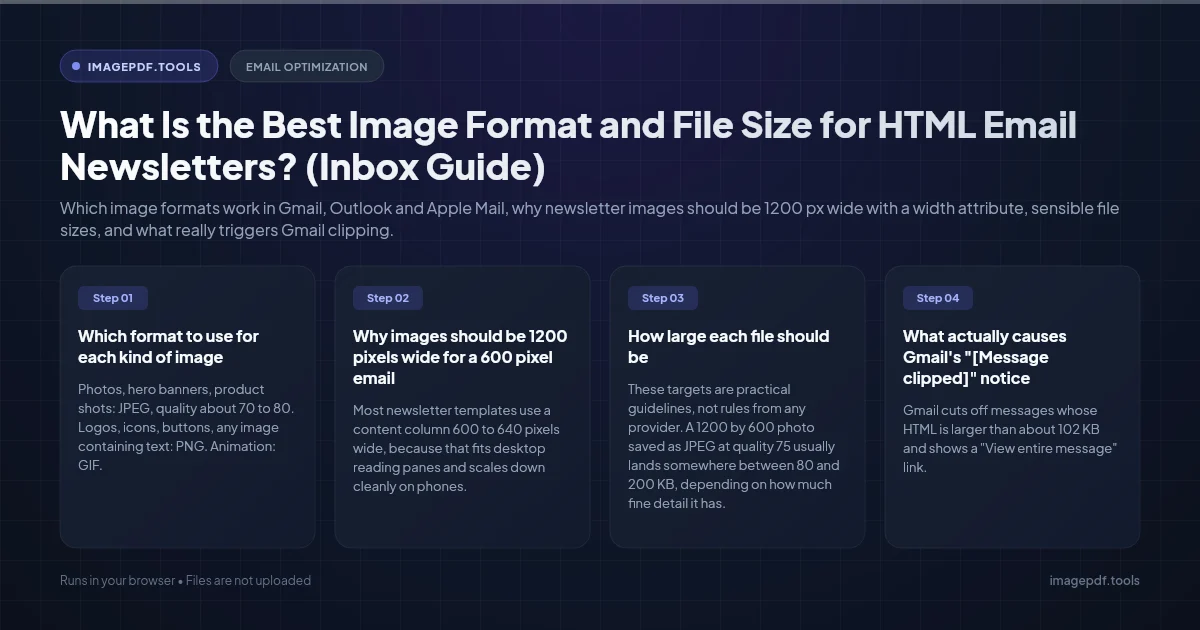Select the Step 01 label

pyautogui.click(x=113, y=298)
